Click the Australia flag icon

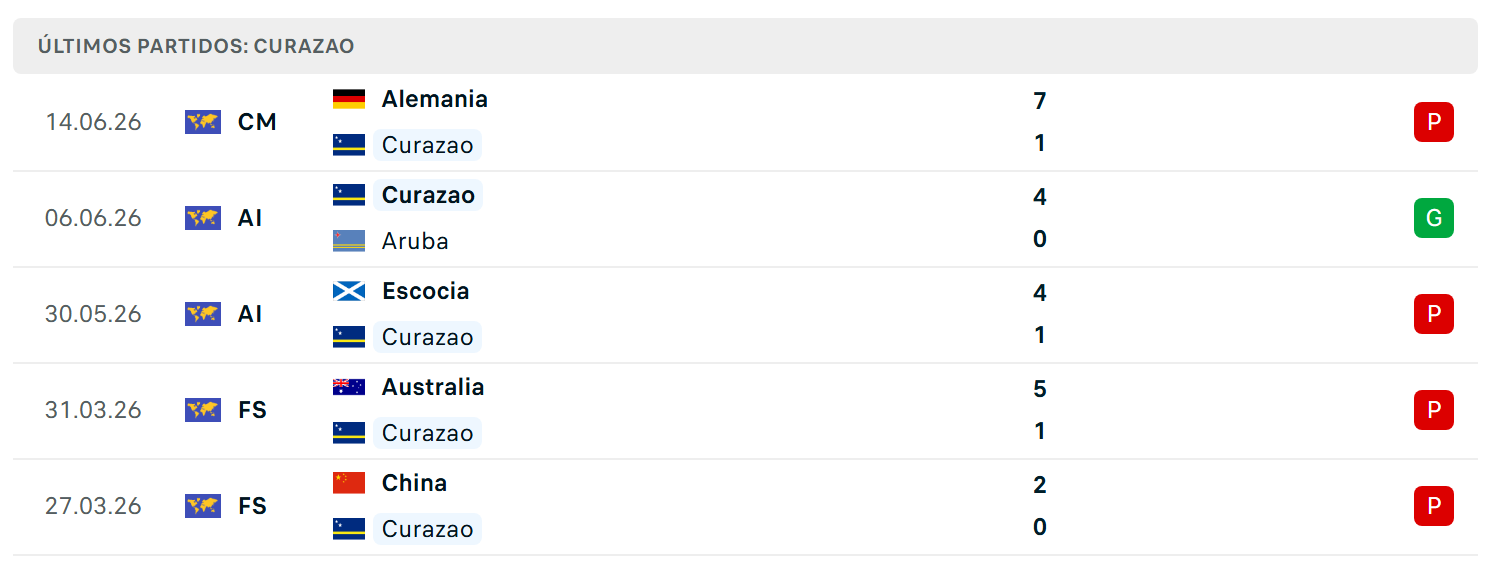[x=349, y=387]
